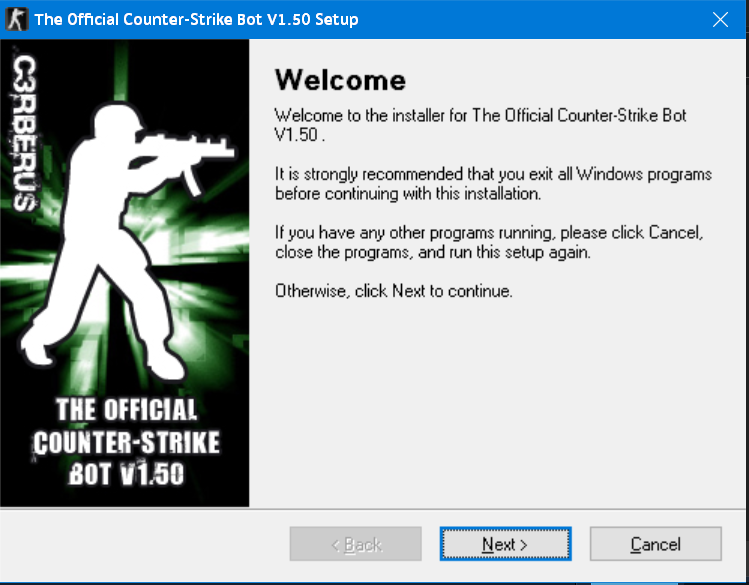
Task: Click the Welcome heading
Action: tap(340, 80)
